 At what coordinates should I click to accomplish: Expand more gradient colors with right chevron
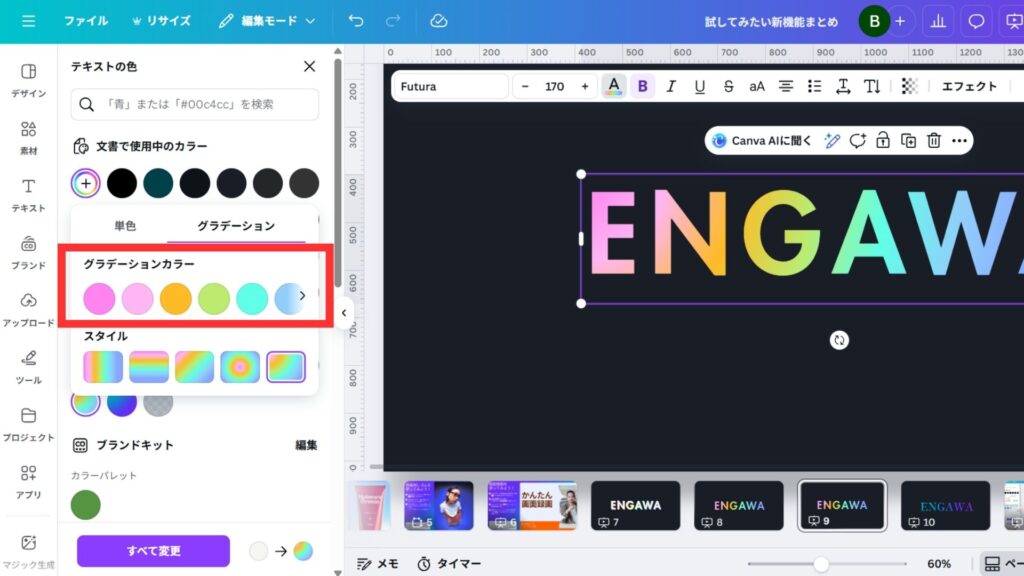click(x=302, y=296)
